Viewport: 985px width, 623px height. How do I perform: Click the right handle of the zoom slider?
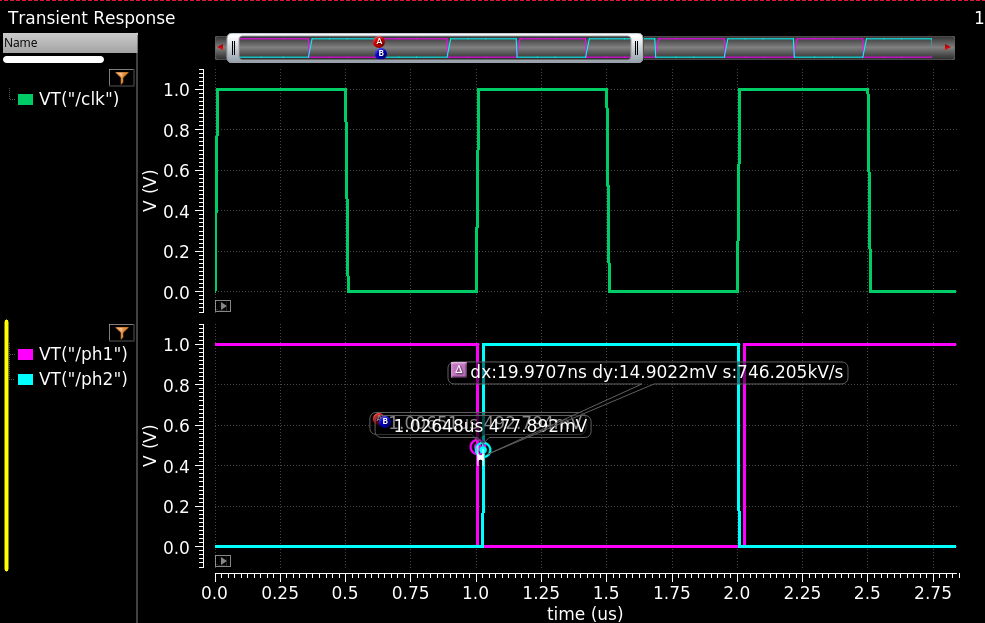coord(636,48)
